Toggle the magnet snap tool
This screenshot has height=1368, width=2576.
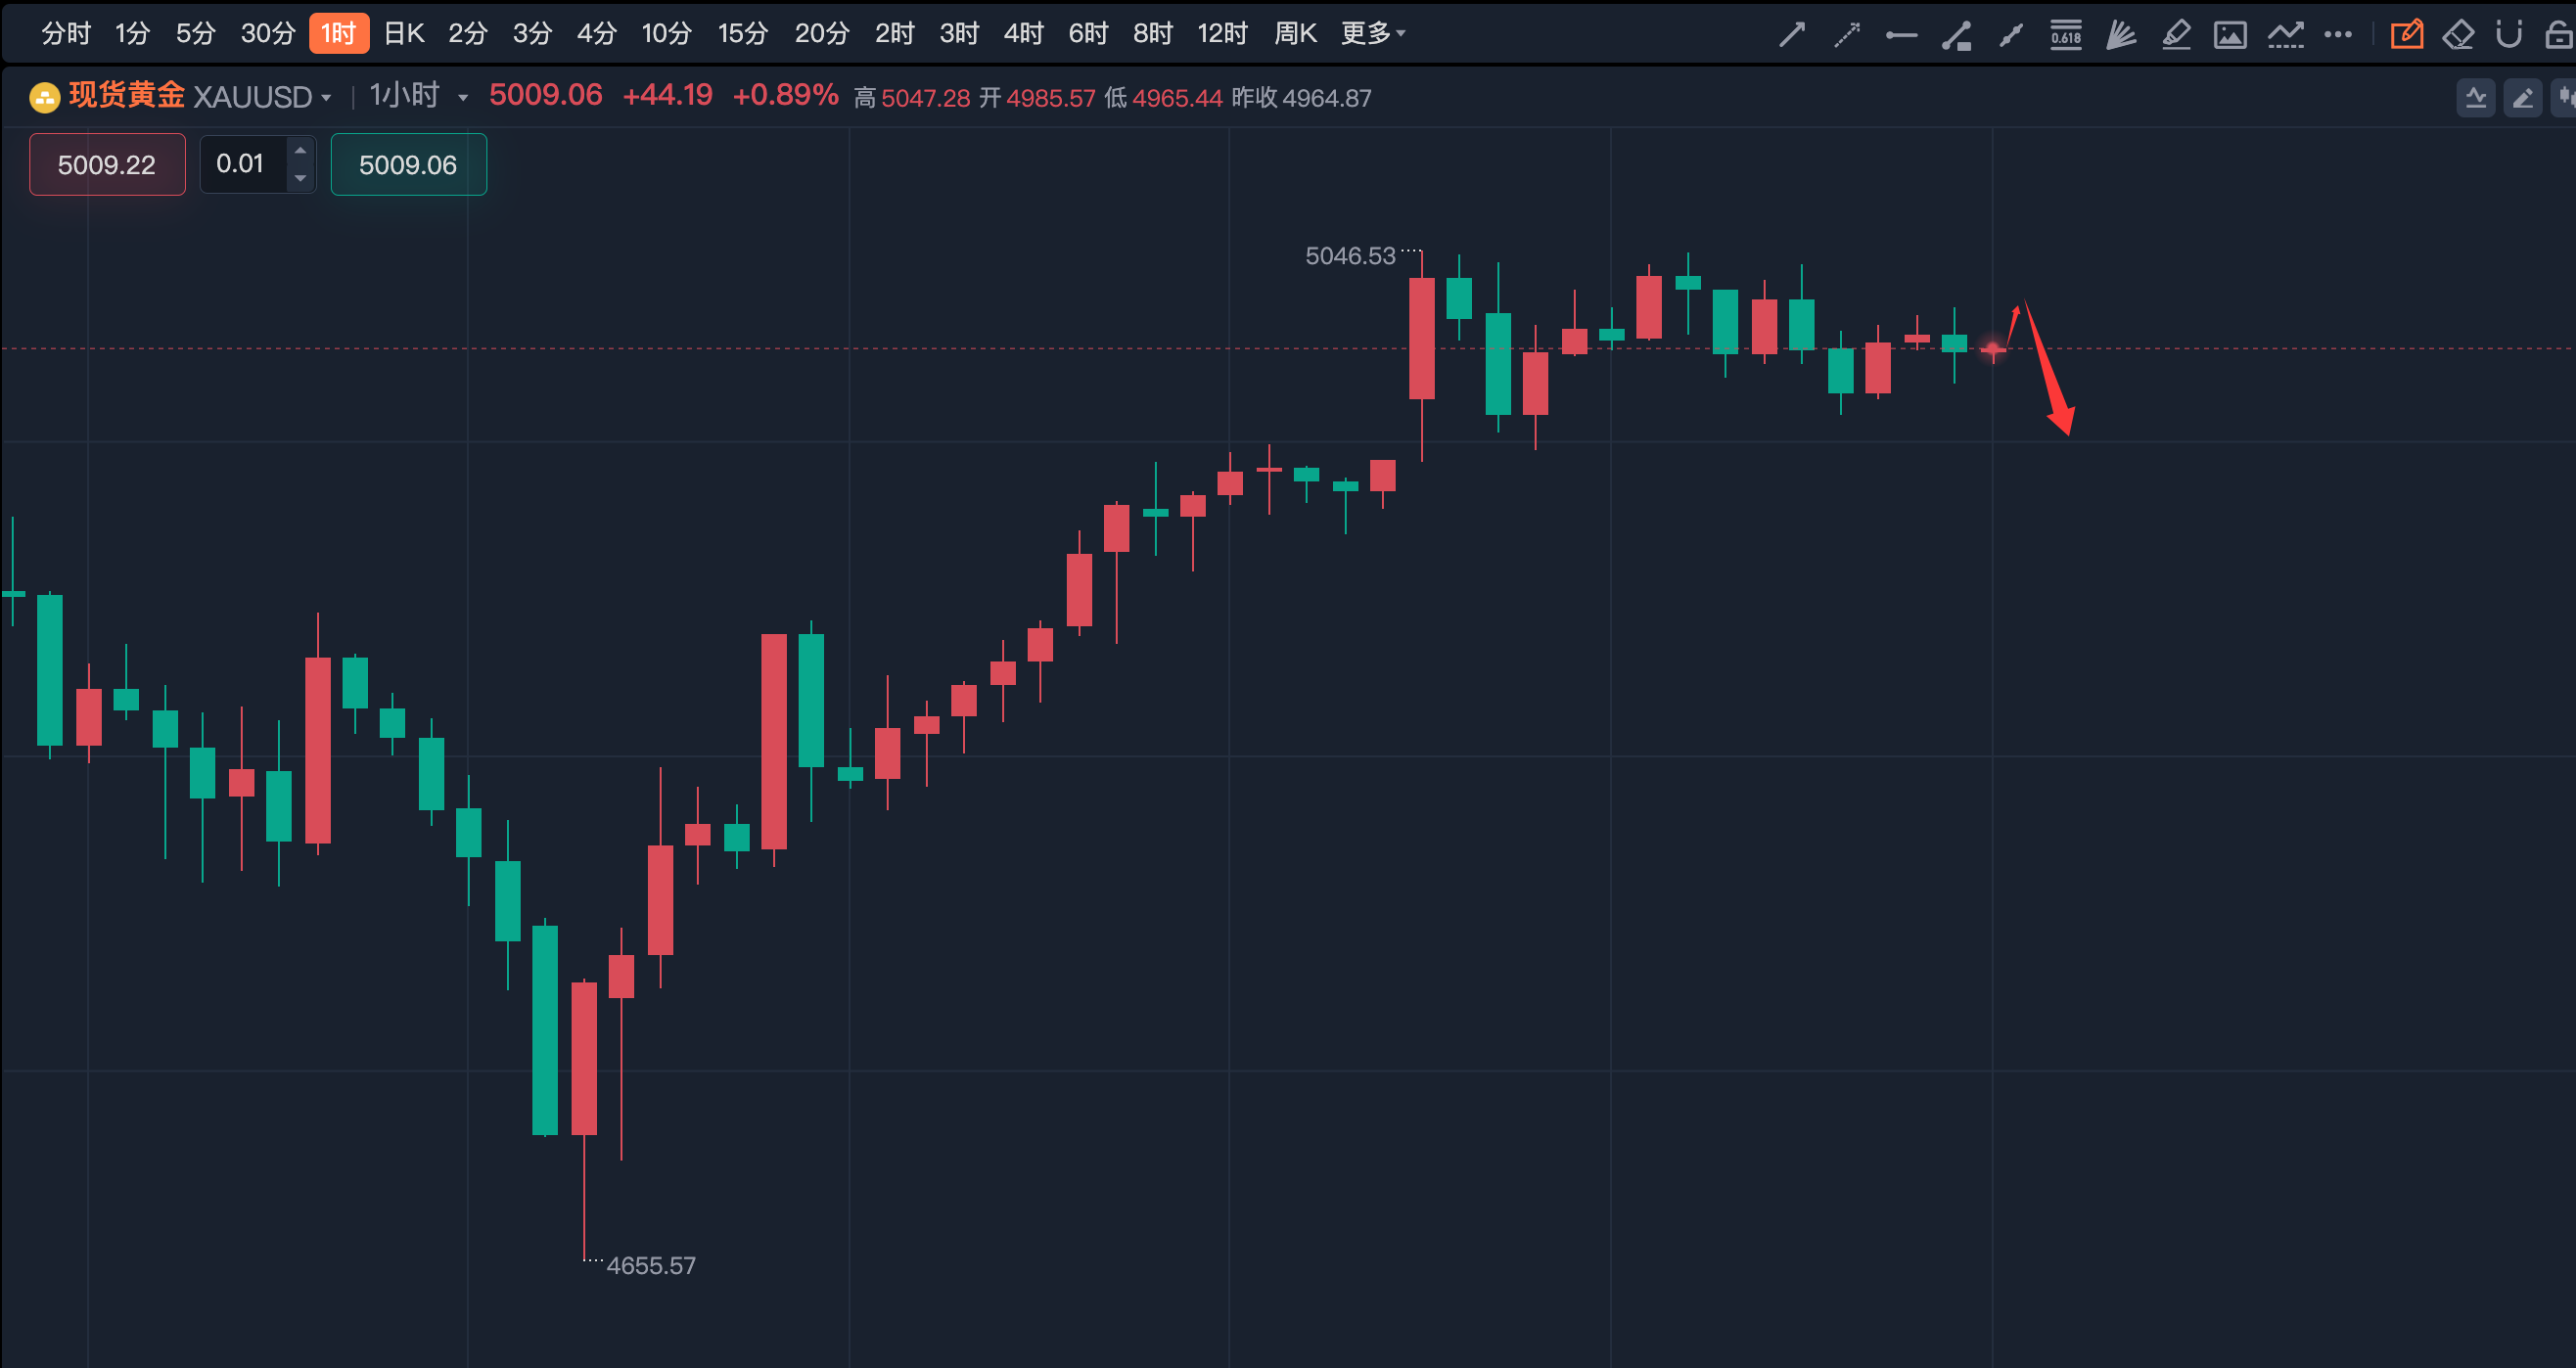click(2509, 35)
